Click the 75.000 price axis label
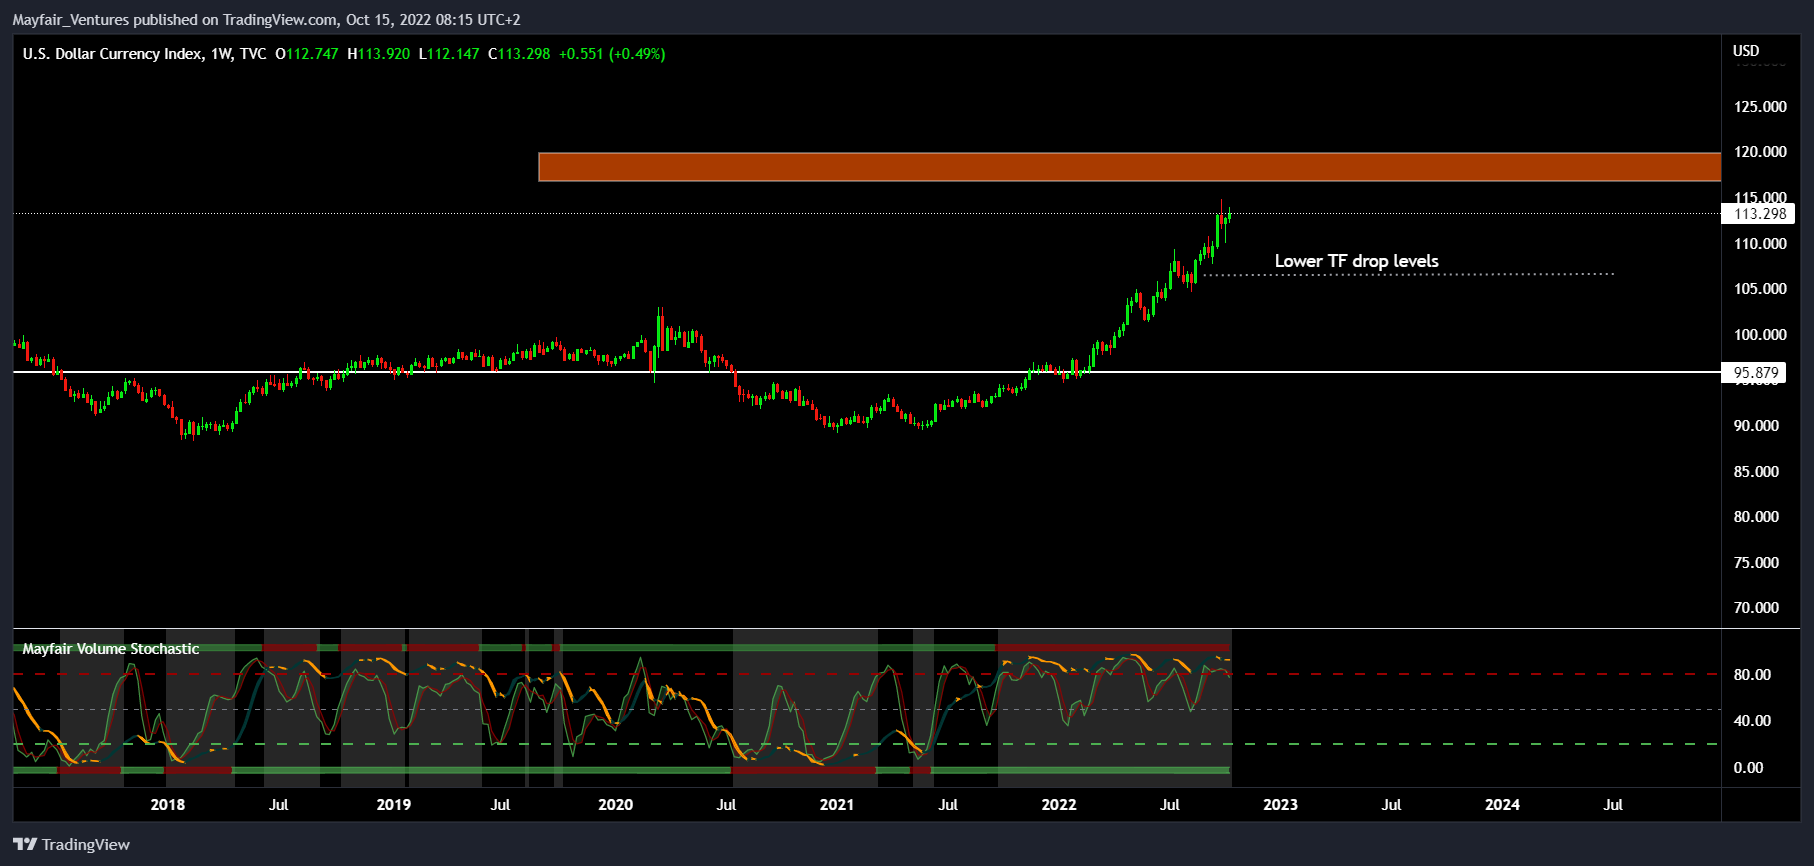 click(1756, 563)
